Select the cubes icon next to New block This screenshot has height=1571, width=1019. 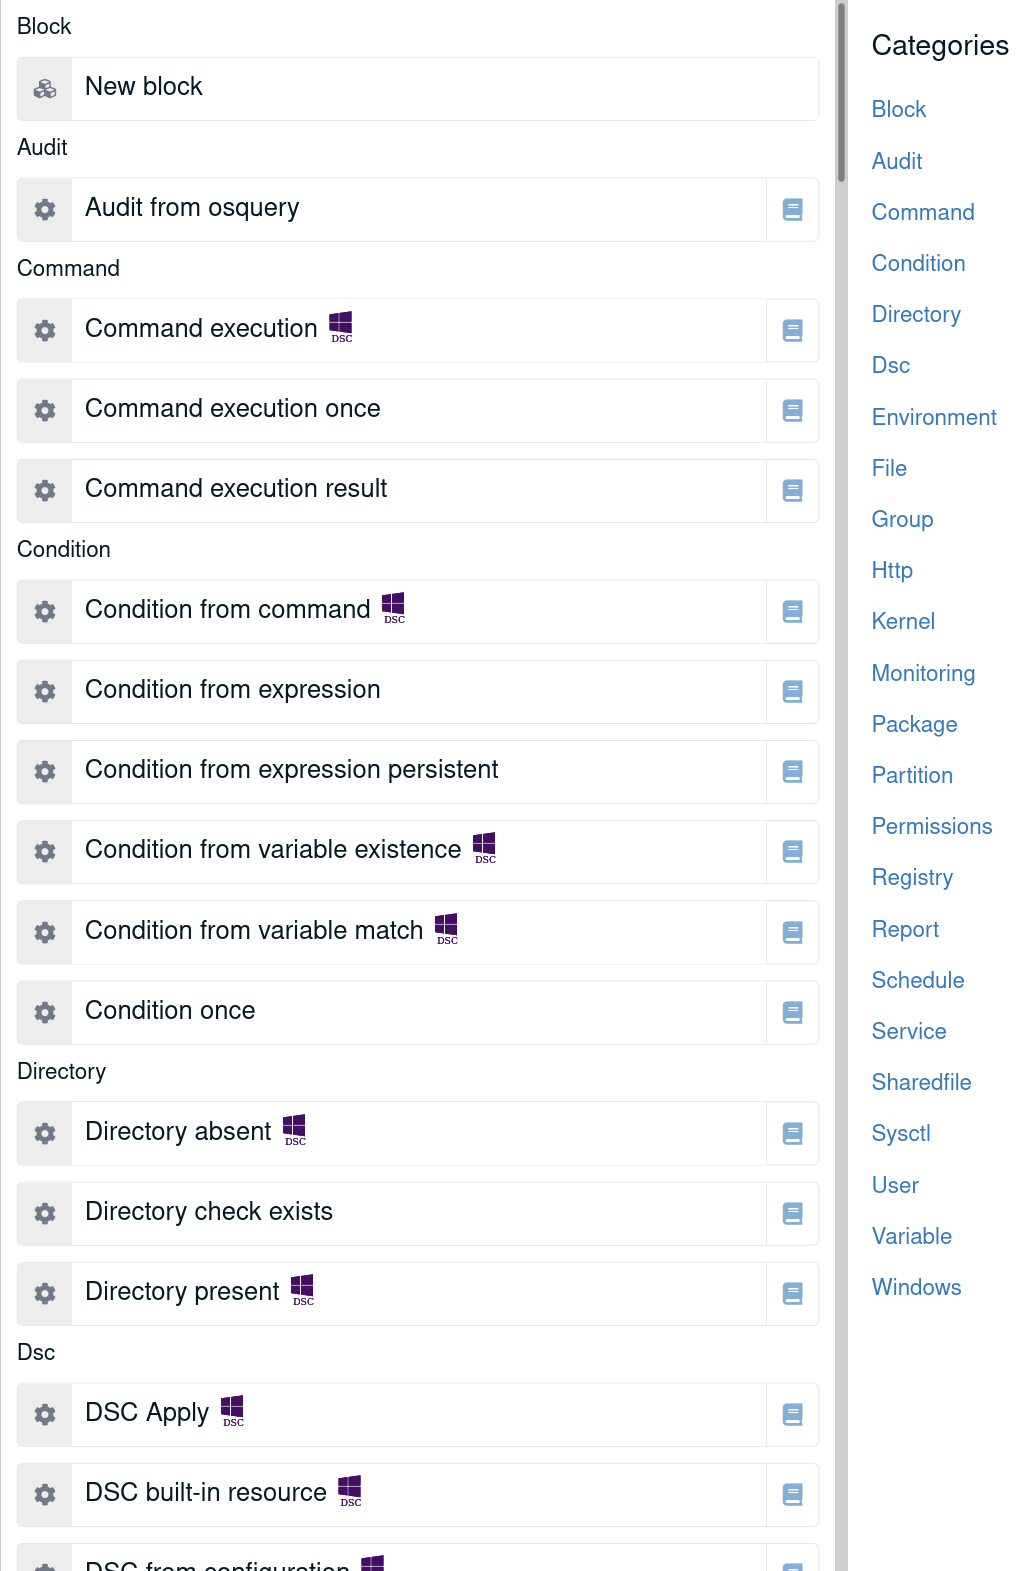44,89
